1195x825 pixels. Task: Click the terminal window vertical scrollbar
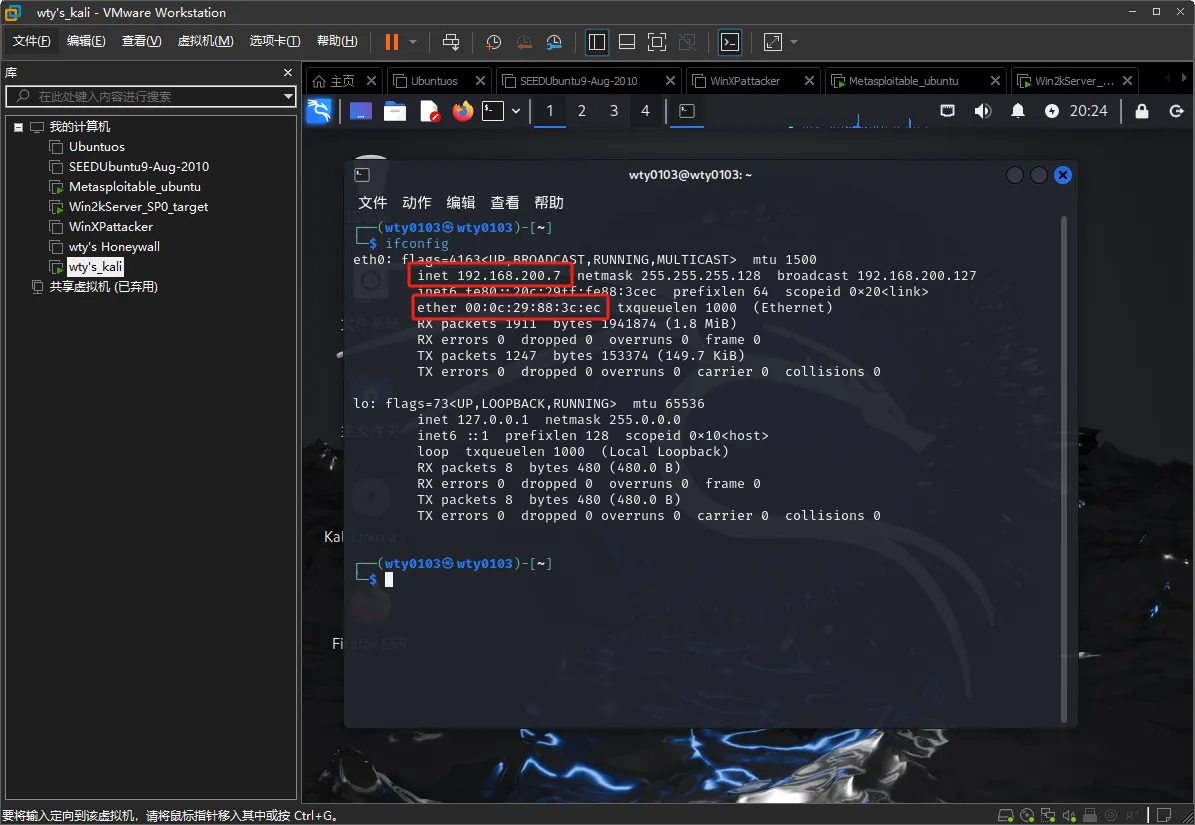pyautogui.click(x=1064, y=468)
